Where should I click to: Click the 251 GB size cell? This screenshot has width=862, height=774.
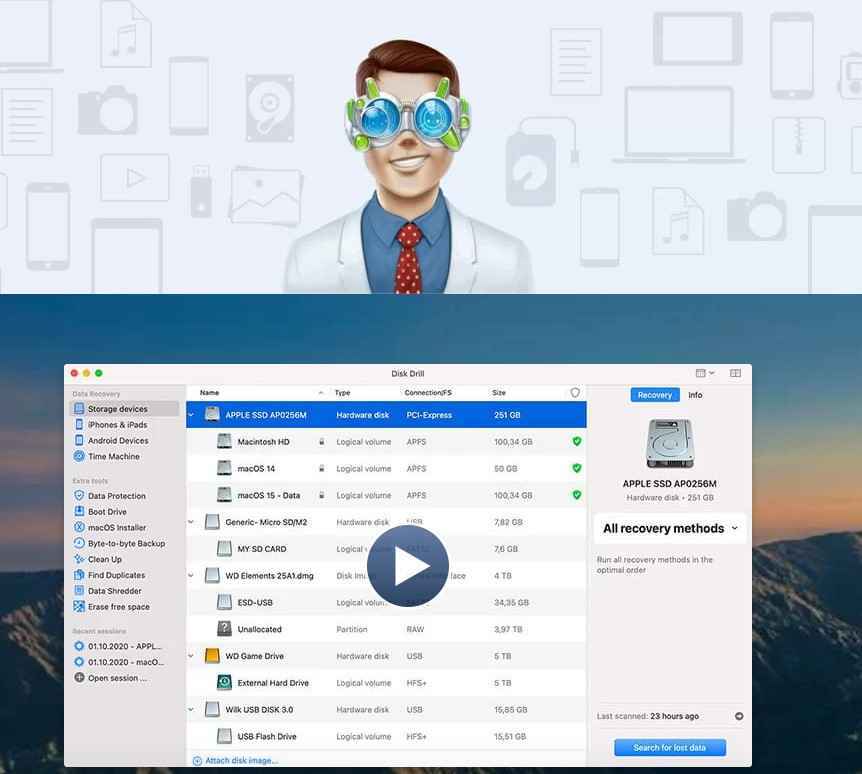(507, 415)
